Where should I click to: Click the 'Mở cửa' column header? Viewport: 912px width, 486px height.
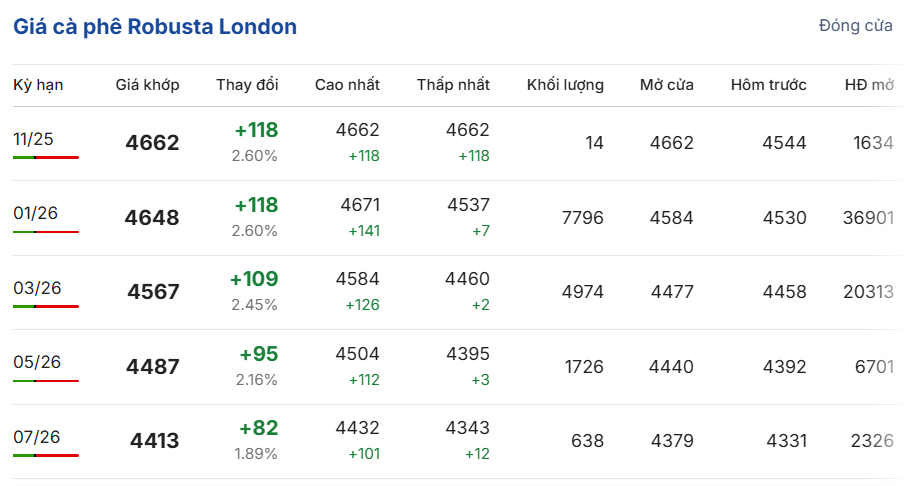tap(666, 85)
